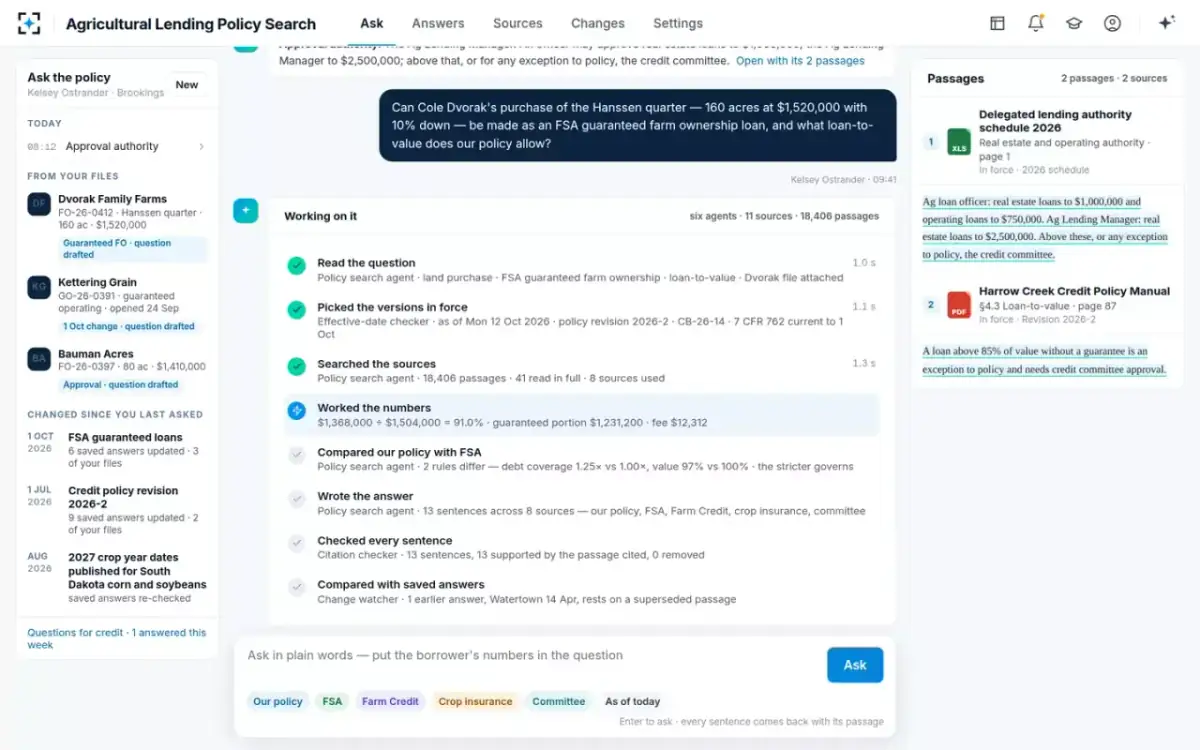Viewport: 1200px width, 750px height.
Task: Click the Dvorak Family Farms avatar
Action: pyautogui.click(x=39, y=204)
